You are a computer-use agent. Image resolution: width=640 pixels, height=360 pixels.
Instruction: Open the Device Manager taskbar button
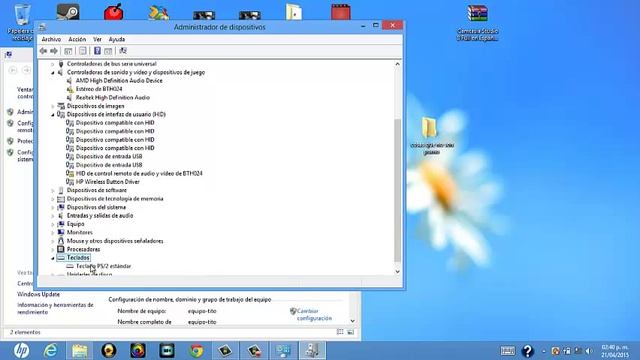(313, 351)
